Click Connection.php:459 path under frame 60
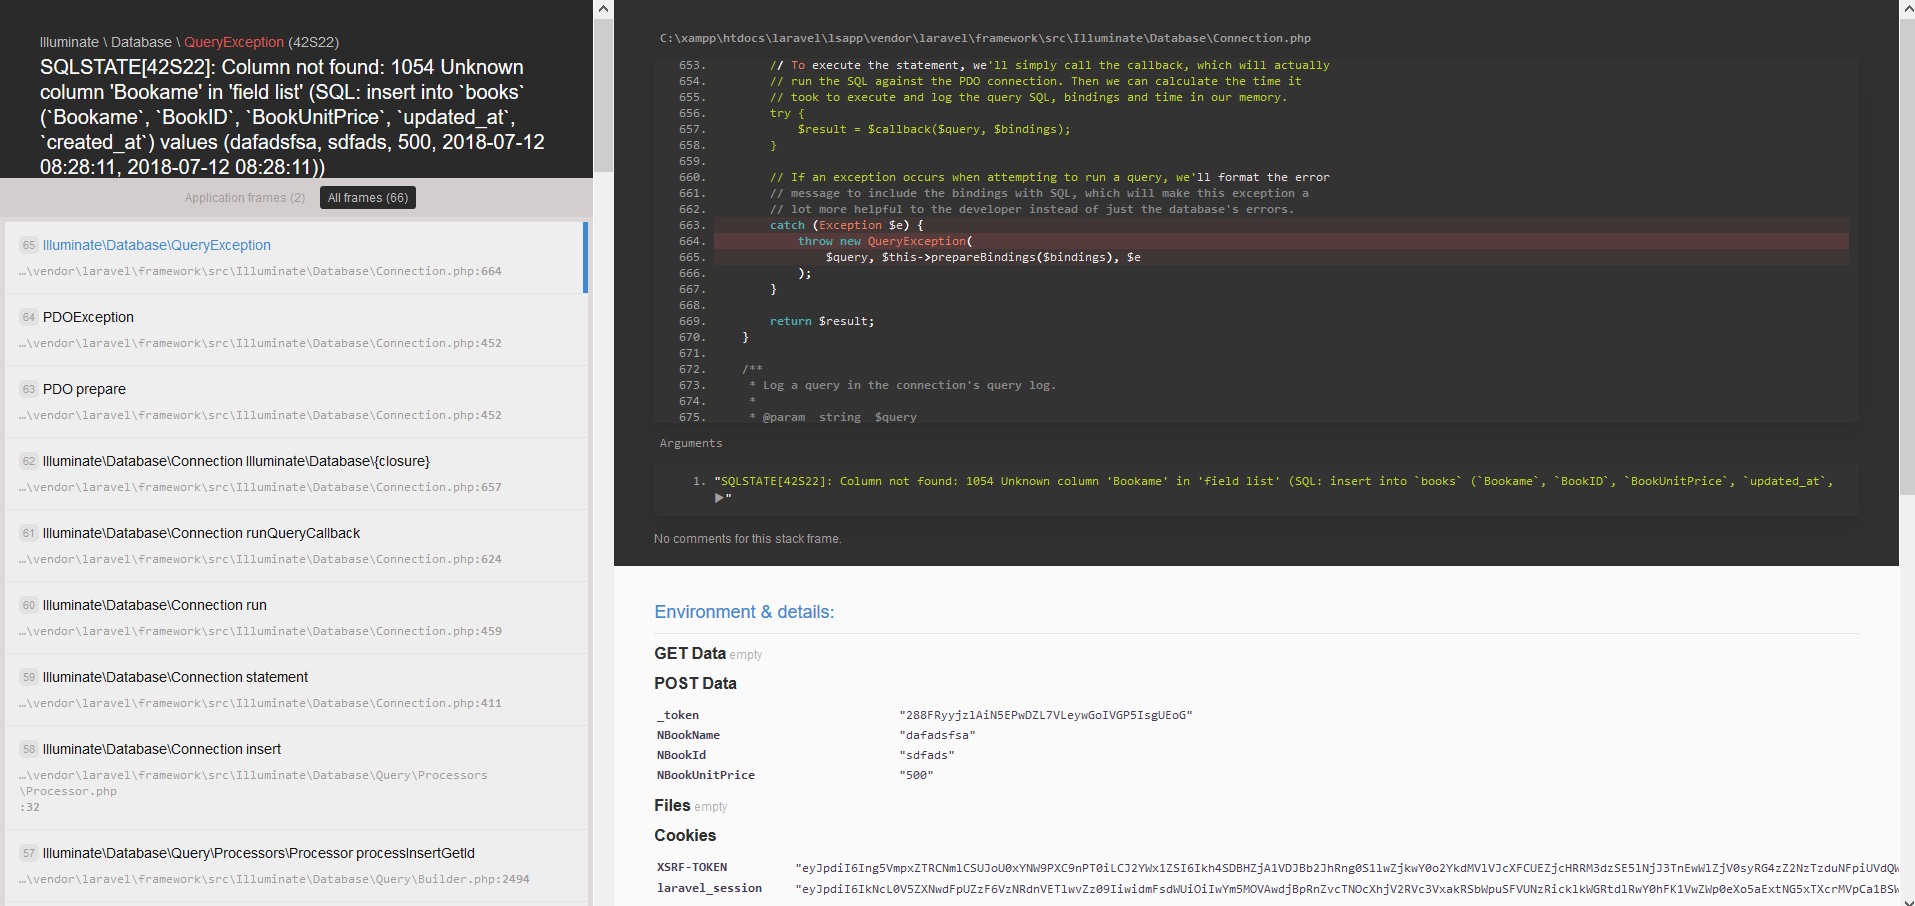 pos(260,631)
